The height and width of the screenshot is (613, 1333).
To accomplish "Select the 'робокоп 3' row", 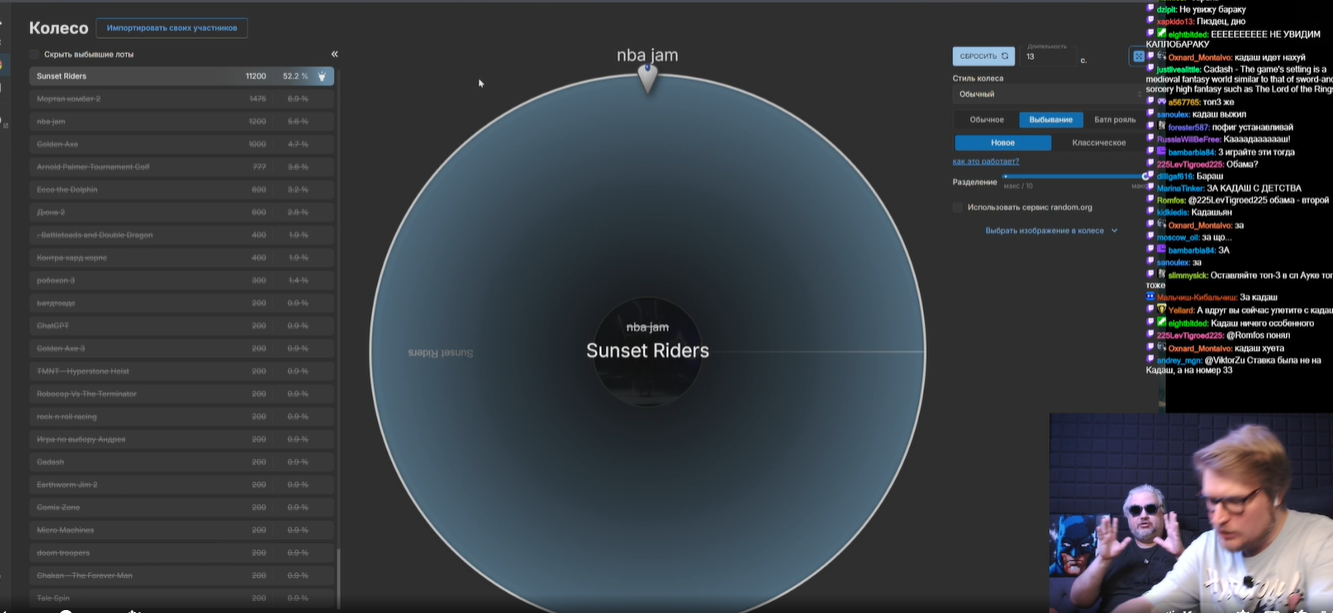I will tap(181, 280).
